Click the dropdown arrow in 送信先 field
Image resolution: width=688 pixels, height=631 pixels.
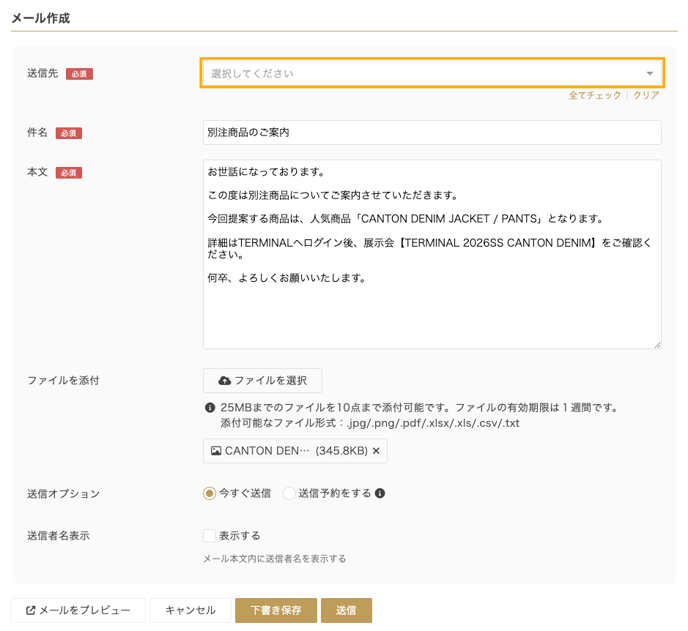pyautogui.click(x=649, y=73)
